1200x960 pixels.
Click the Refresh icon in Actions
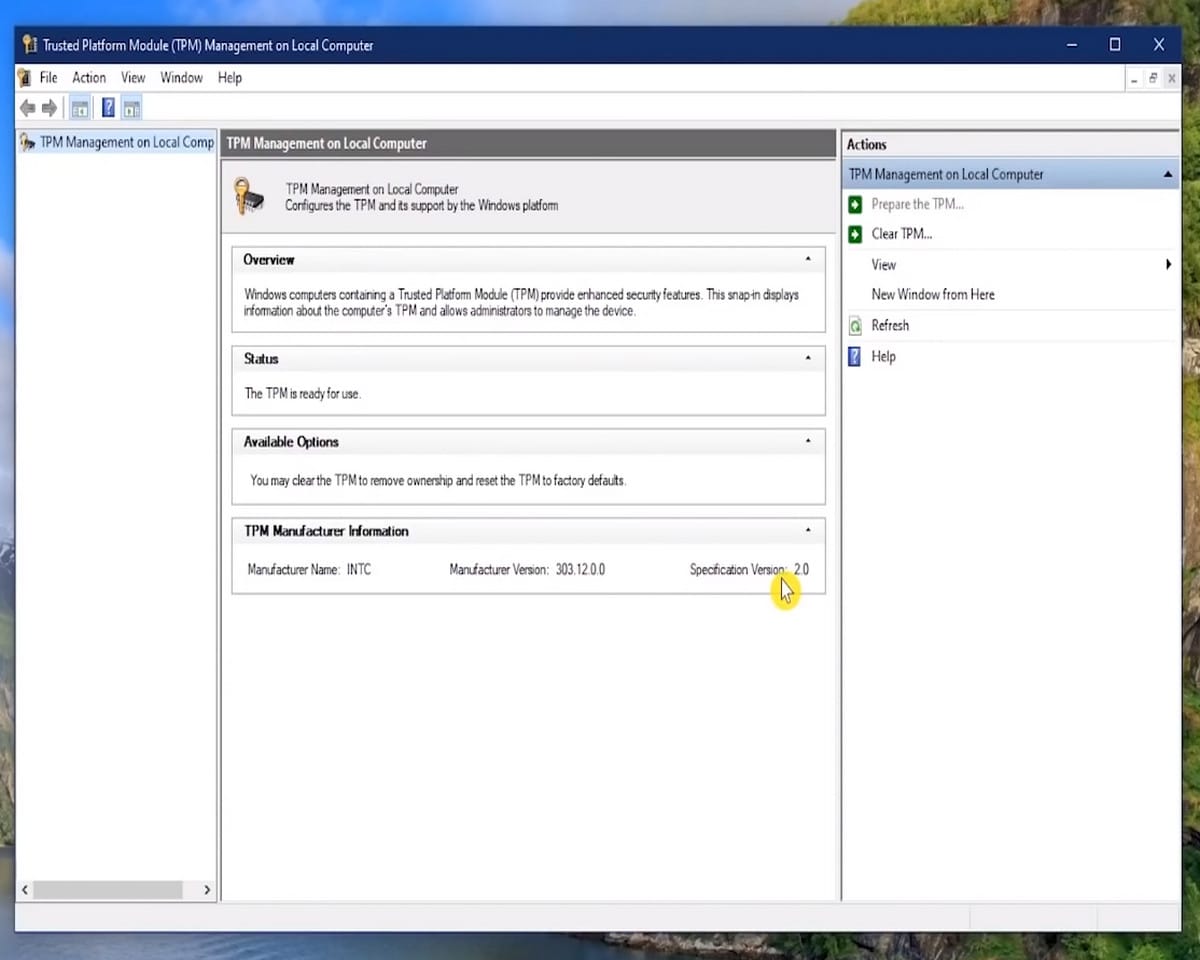pos(855,325)
